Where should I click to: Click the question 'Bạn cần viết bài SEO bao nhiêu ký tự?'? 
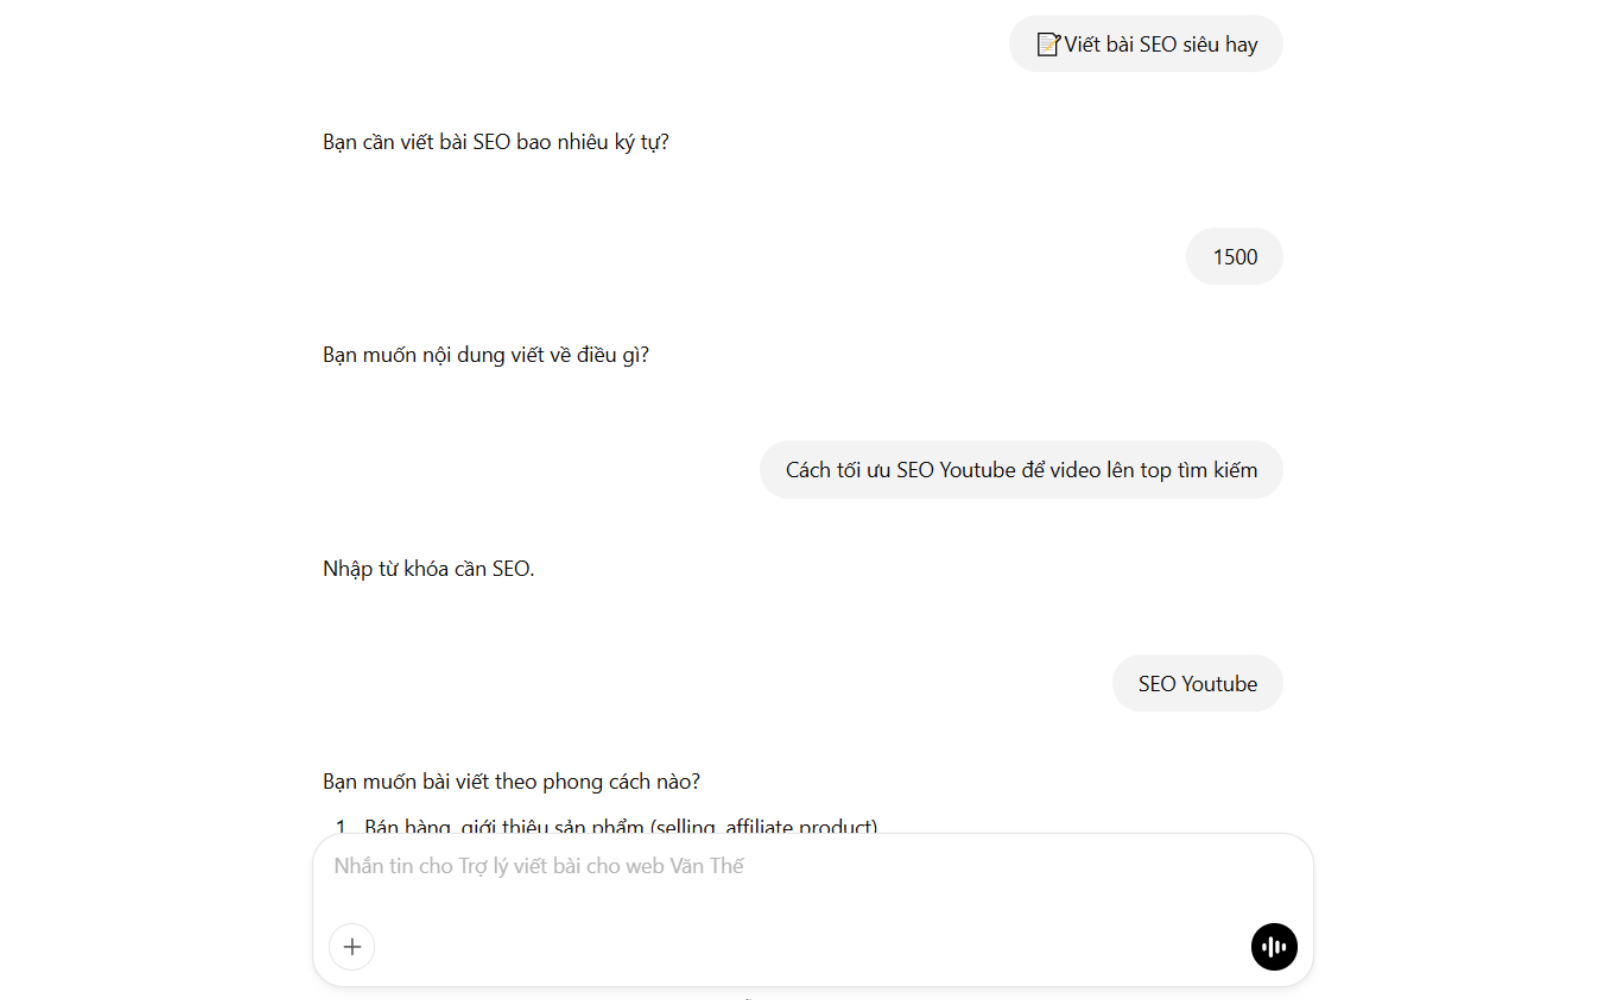495,142
